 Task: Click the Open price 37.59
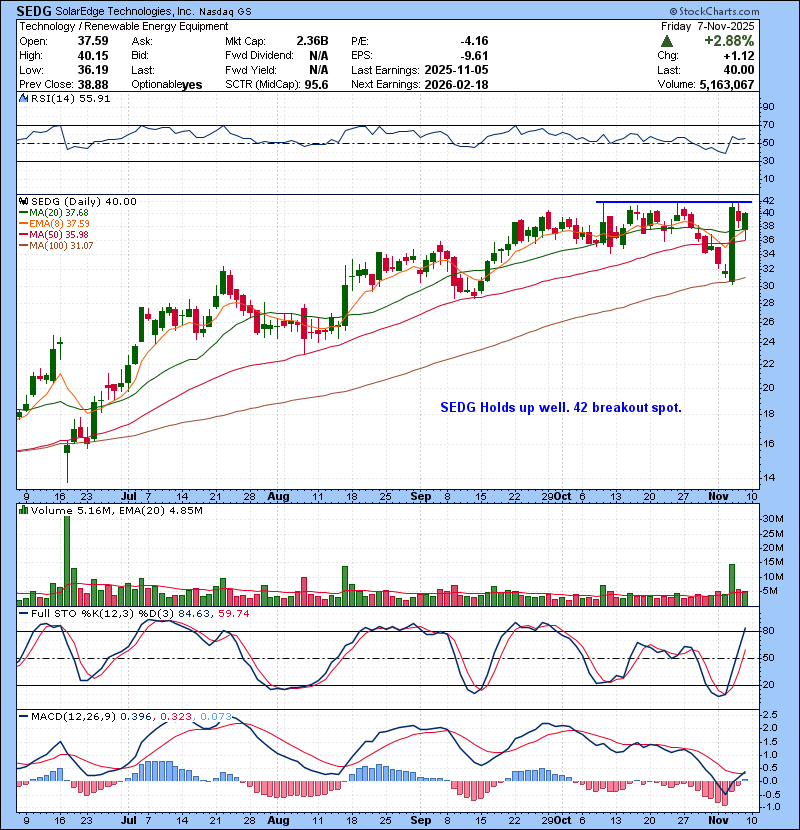click(x=93, y=41)
